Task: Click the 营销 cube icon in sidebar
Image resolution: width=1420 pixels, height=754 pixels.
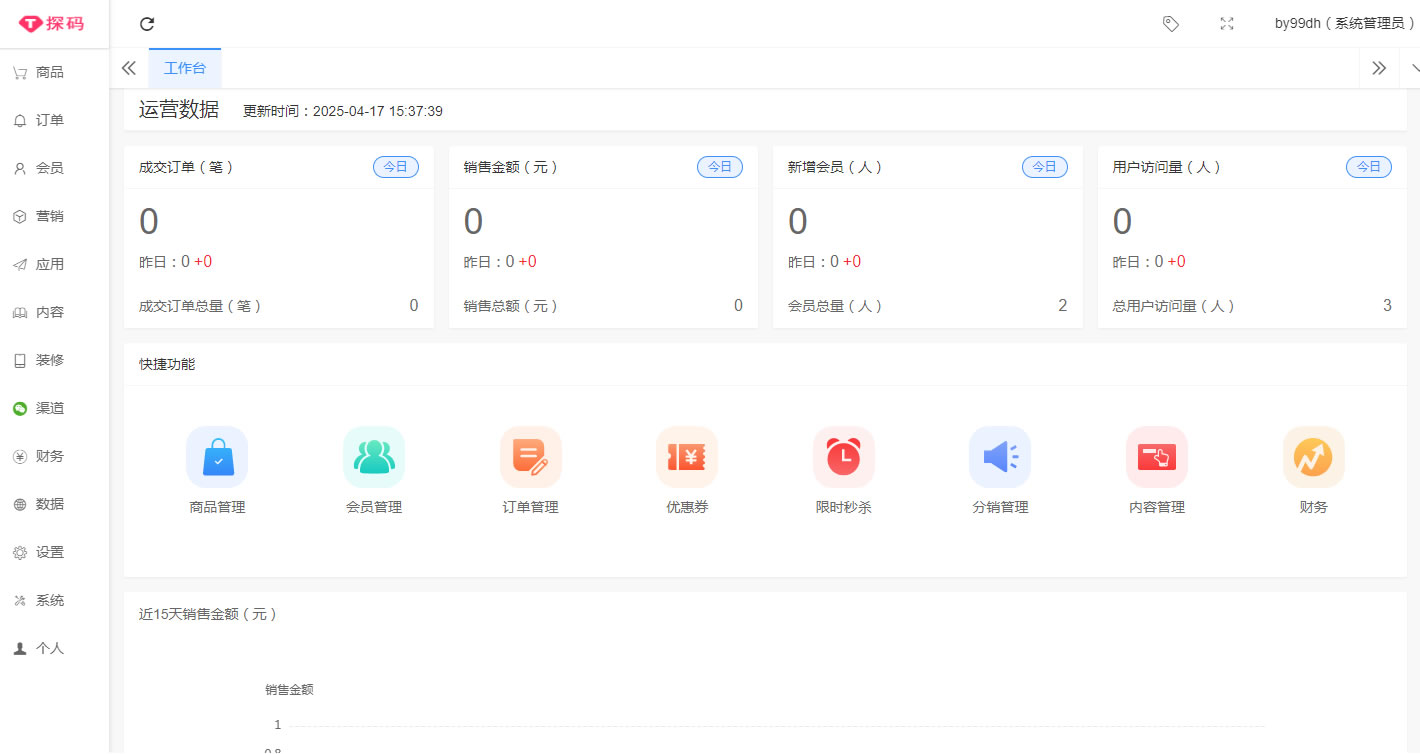Action: pos(20,217)
